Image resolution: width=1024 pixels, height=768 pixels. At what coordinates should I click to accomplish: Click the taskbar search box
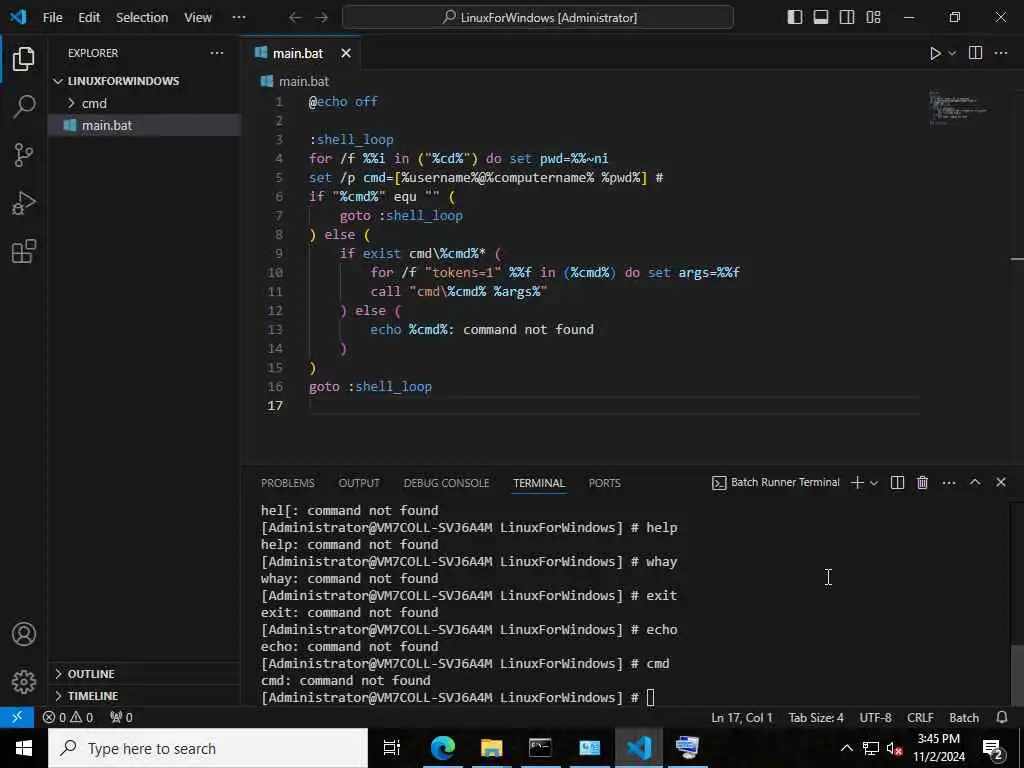tap(208, 748)
